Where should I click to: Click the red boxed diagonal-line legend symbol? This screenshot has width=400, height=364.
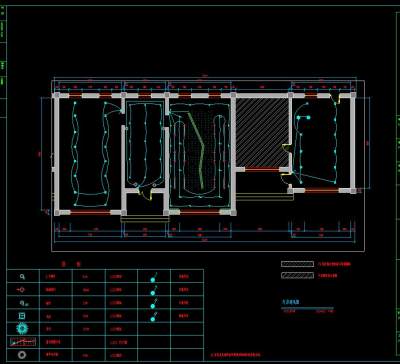tap(23, 342)
